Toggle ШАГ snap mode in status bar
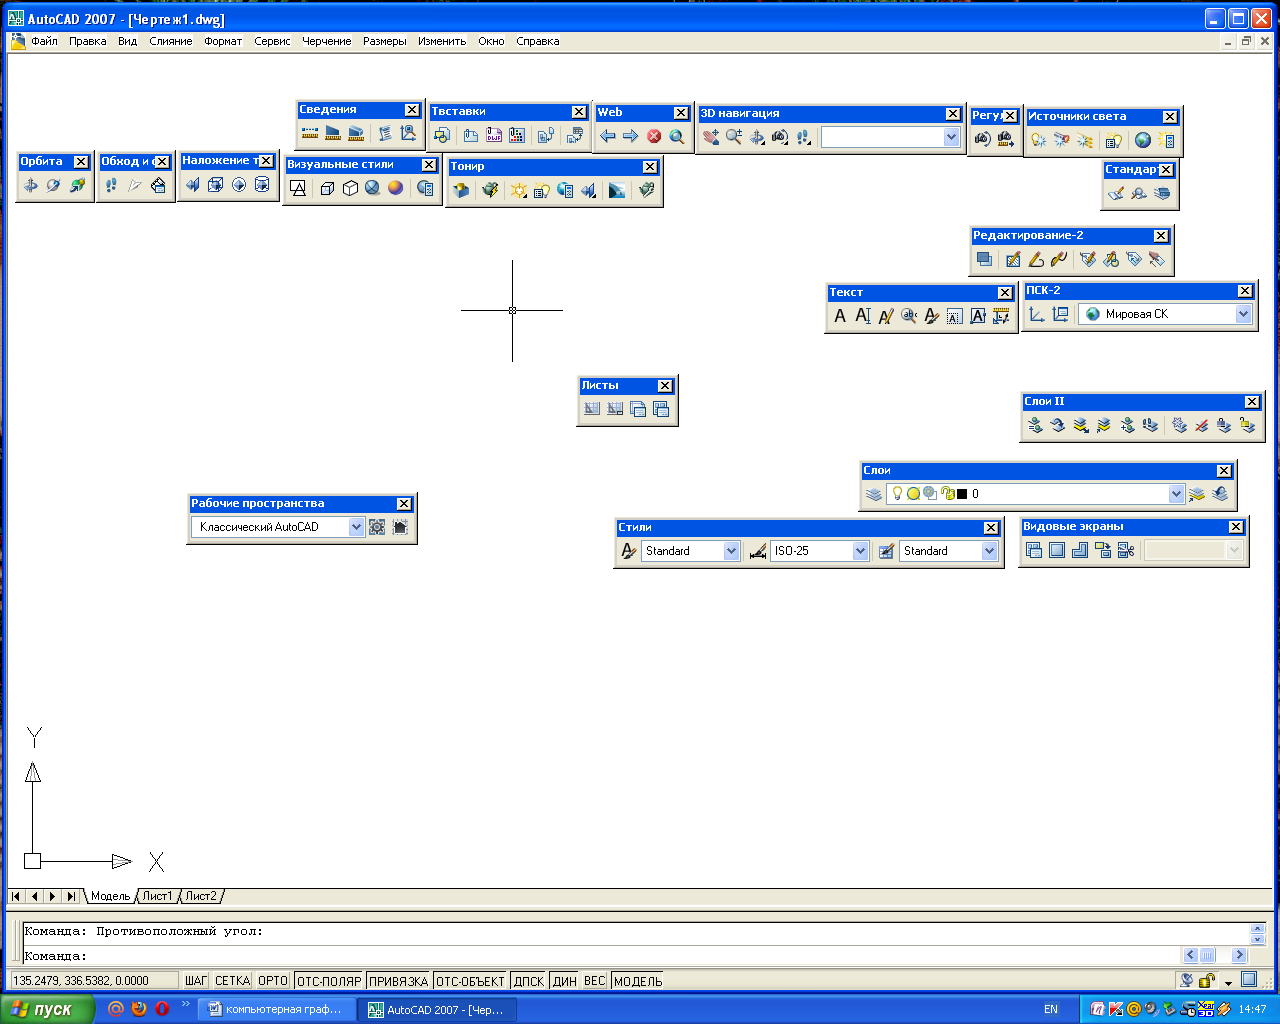This screenshot has width=1280, height=1024. pos(196,981)
